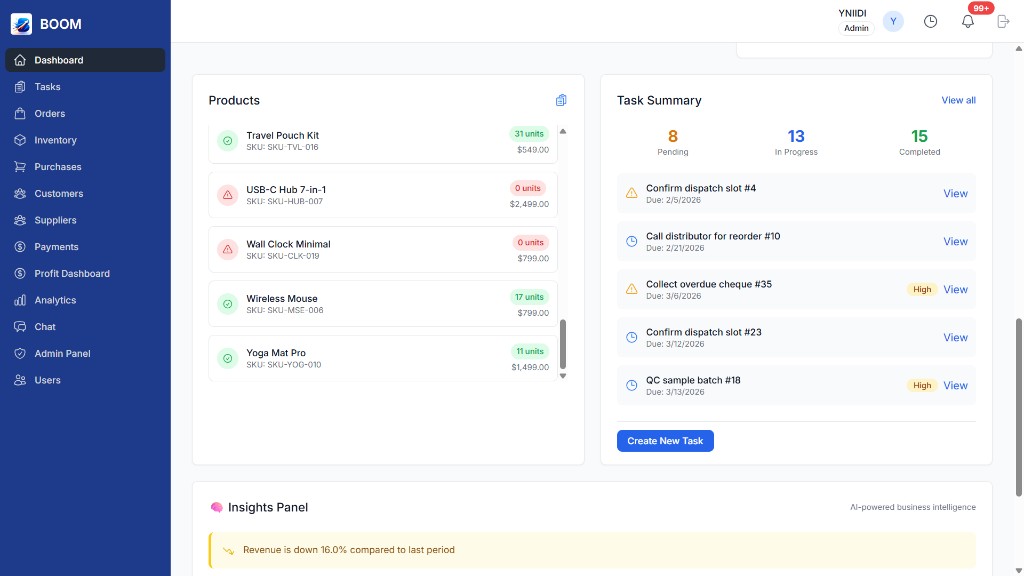The height and width of the screenshot is (576, 1024).
Task: View task Confirm dispatch slot #4
Action: pos(955,193)
